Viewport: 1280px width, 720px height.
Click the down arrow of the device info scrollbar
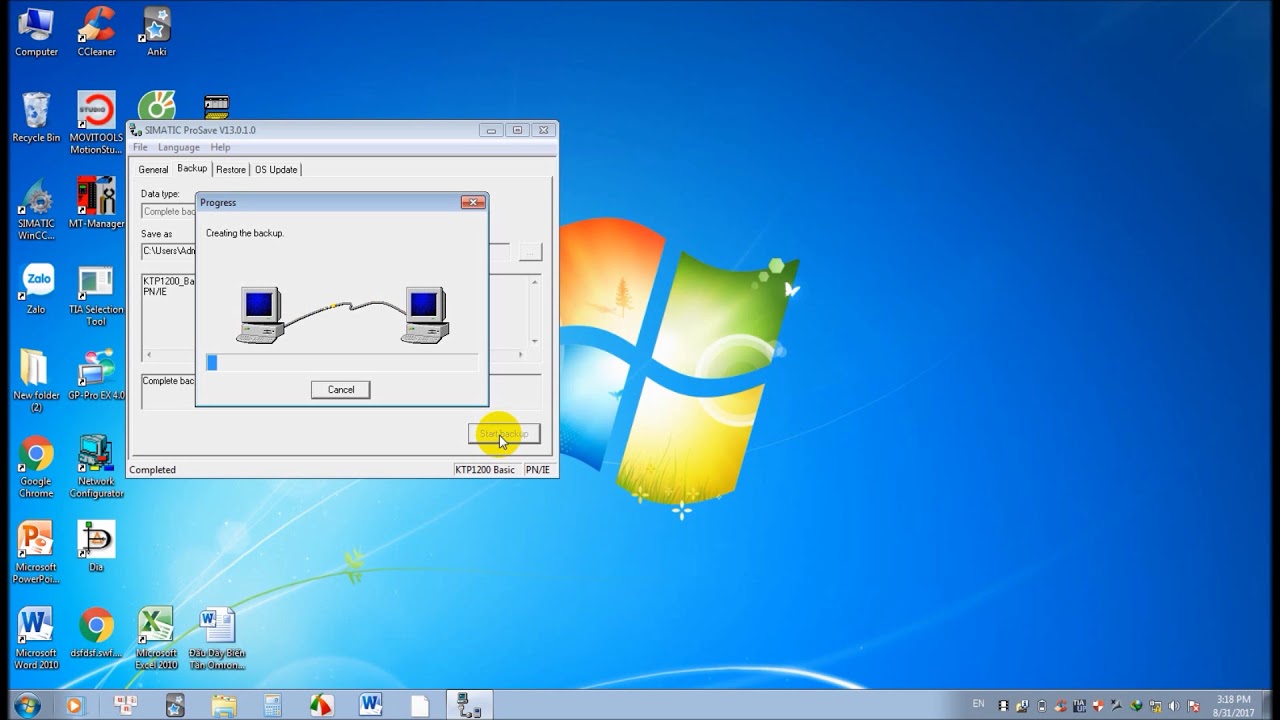click(x=535, y=341)
